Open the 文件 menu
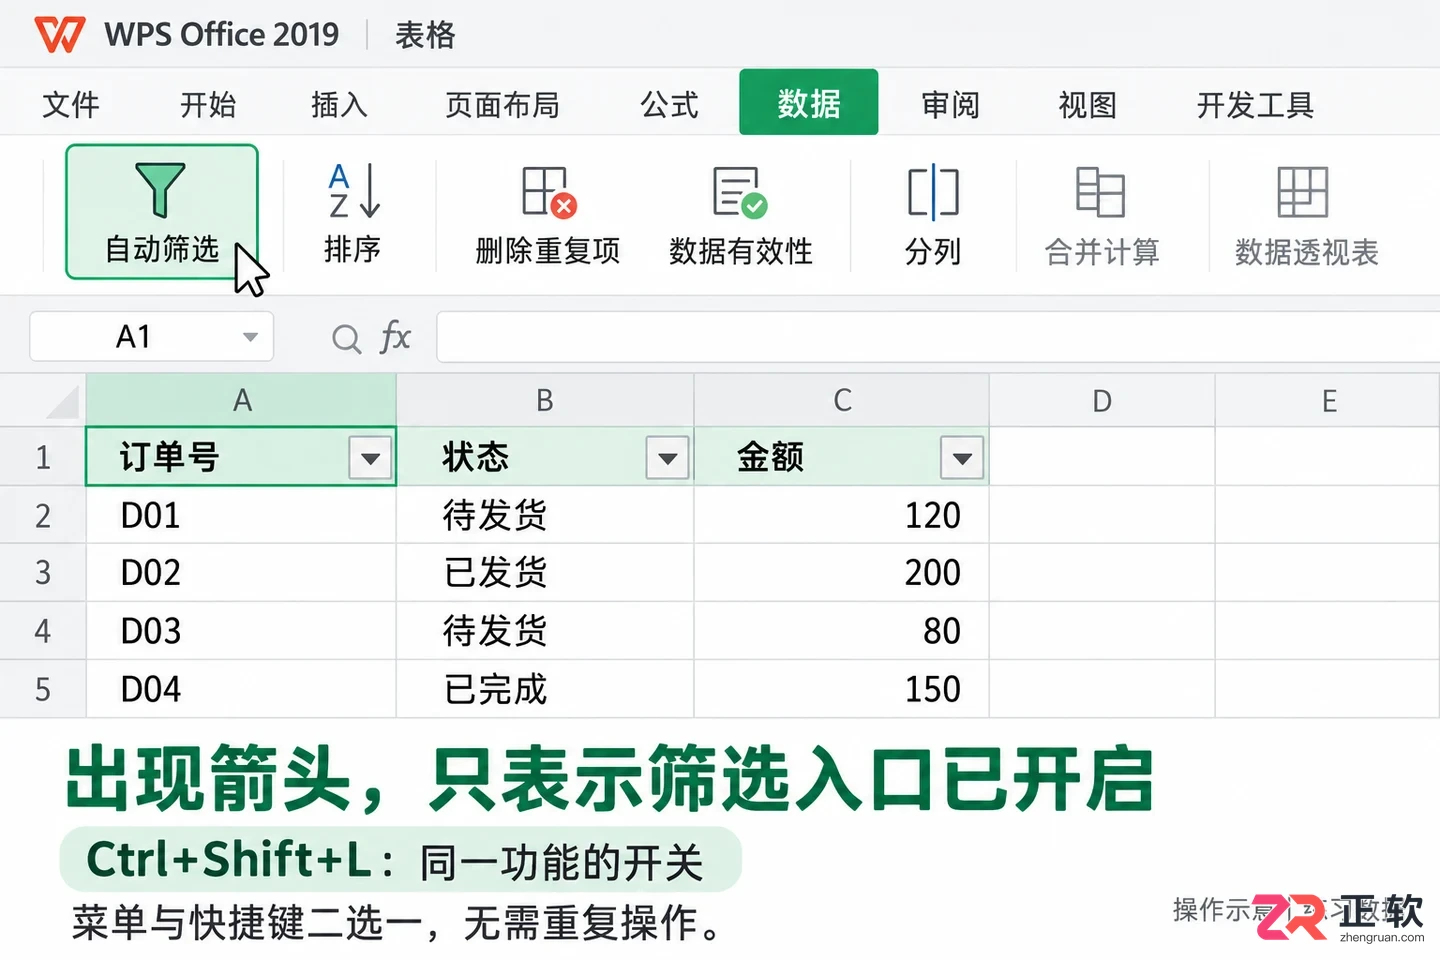Image resolution: width=1440 pixels, height=960 pixels. pyautogui.click(x=71, y=104)
